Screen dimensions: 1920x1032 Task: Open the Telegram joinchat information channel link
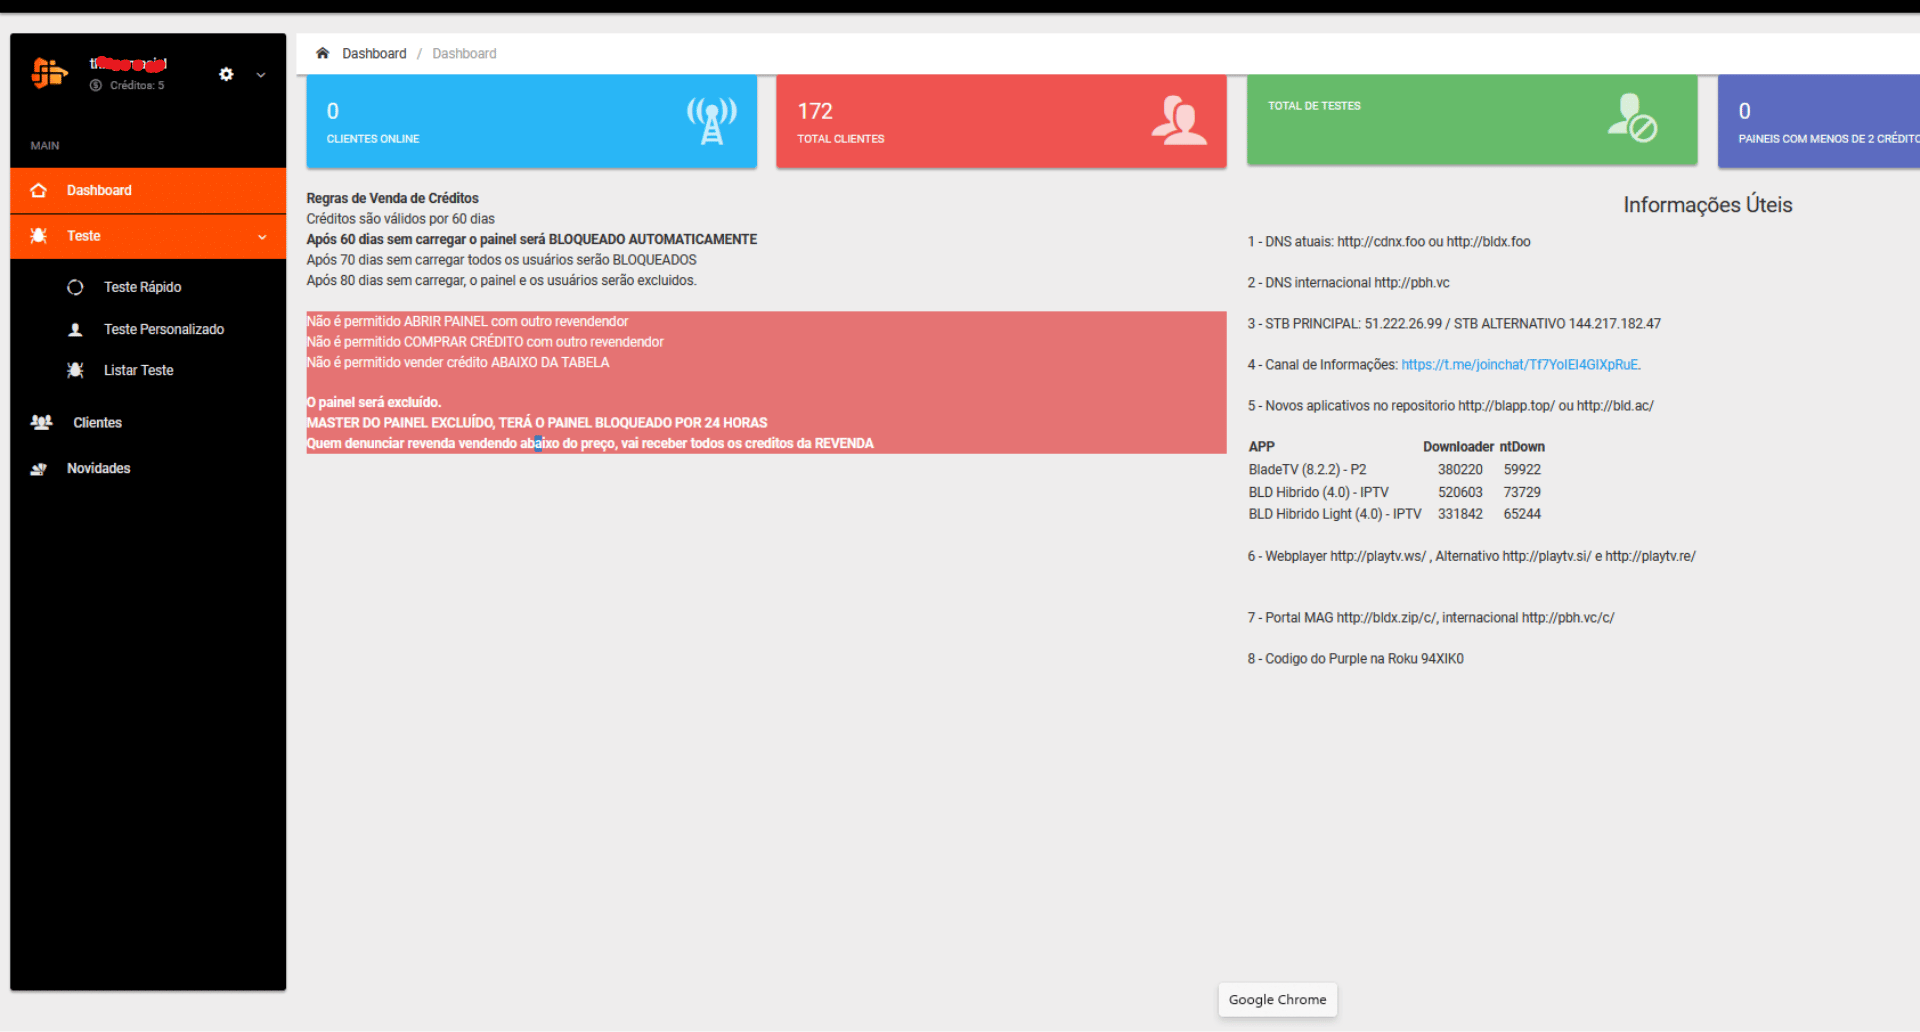click(x=1519, y=365)
